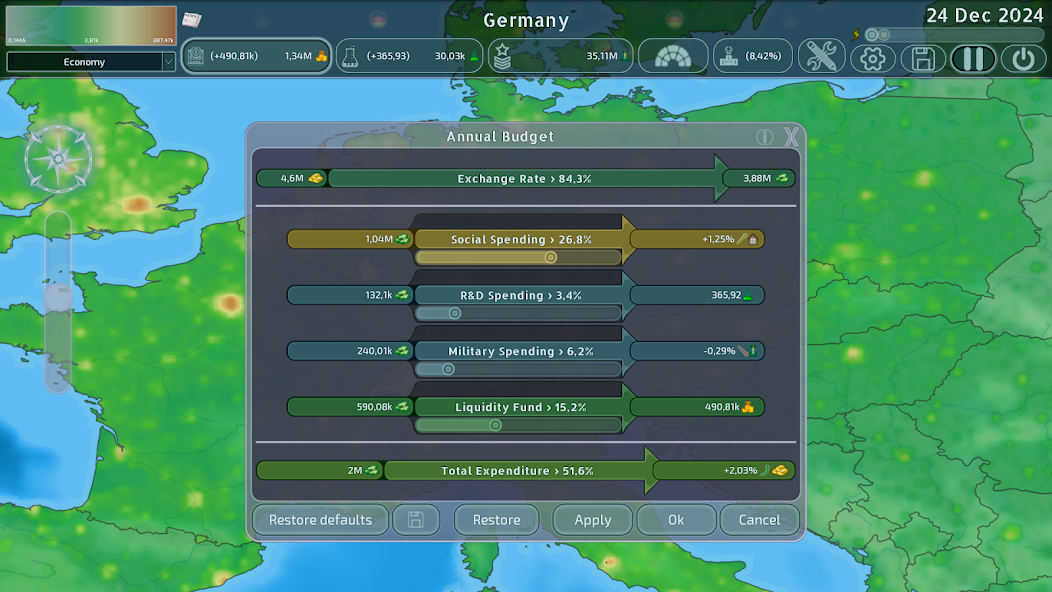Open the ranking podium panel showing 8,42%

pyautogui.click(x=753, y=57)
